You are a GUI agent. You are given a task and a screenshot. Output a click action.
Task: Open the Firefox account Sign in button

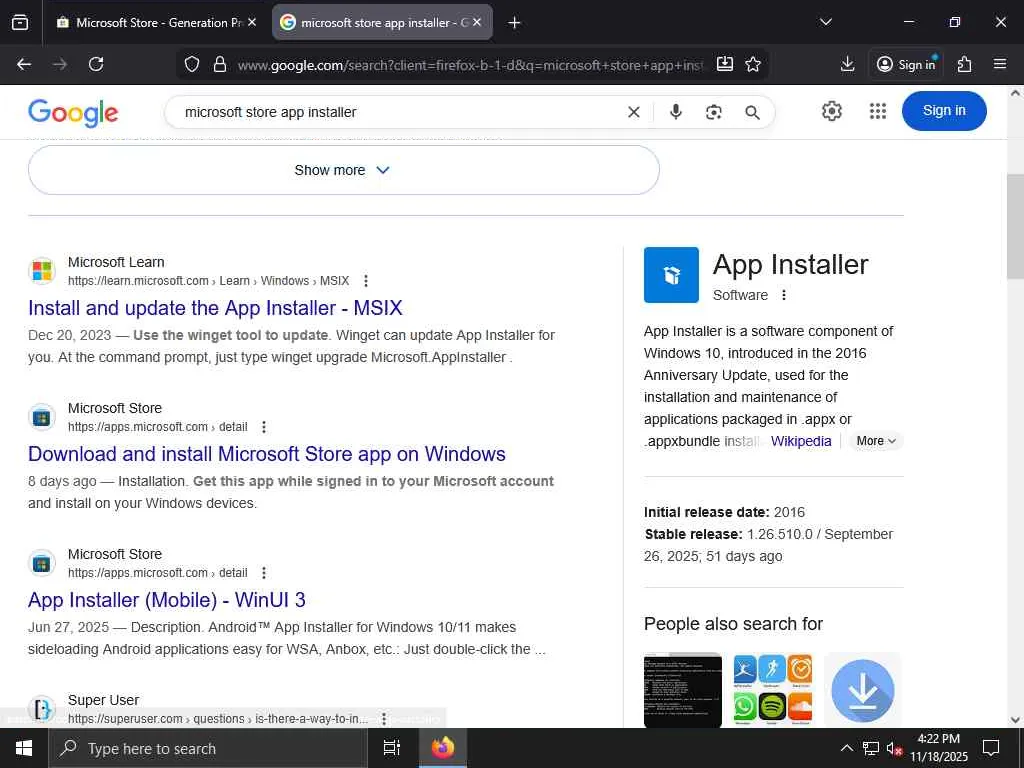906,64
